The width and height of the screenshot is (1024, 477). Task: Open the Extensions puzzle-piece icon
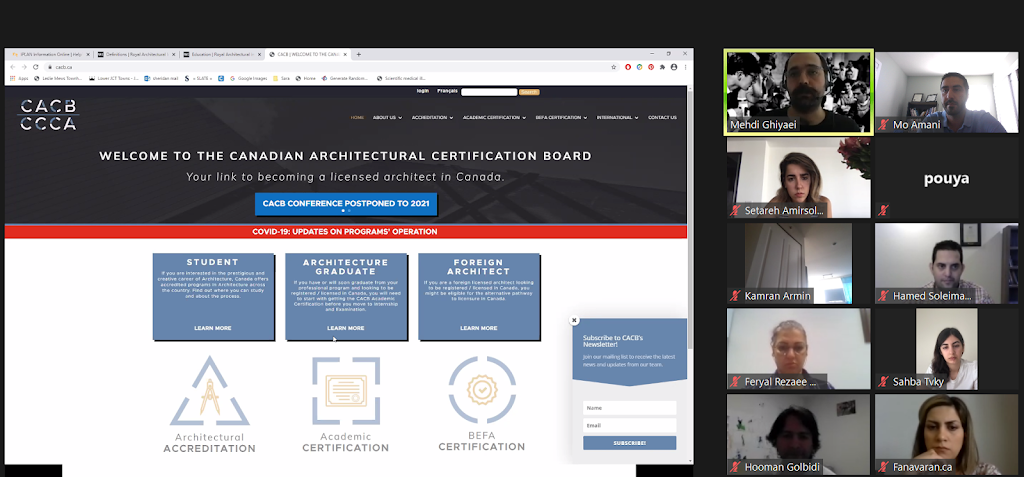(x=662, y=67)
